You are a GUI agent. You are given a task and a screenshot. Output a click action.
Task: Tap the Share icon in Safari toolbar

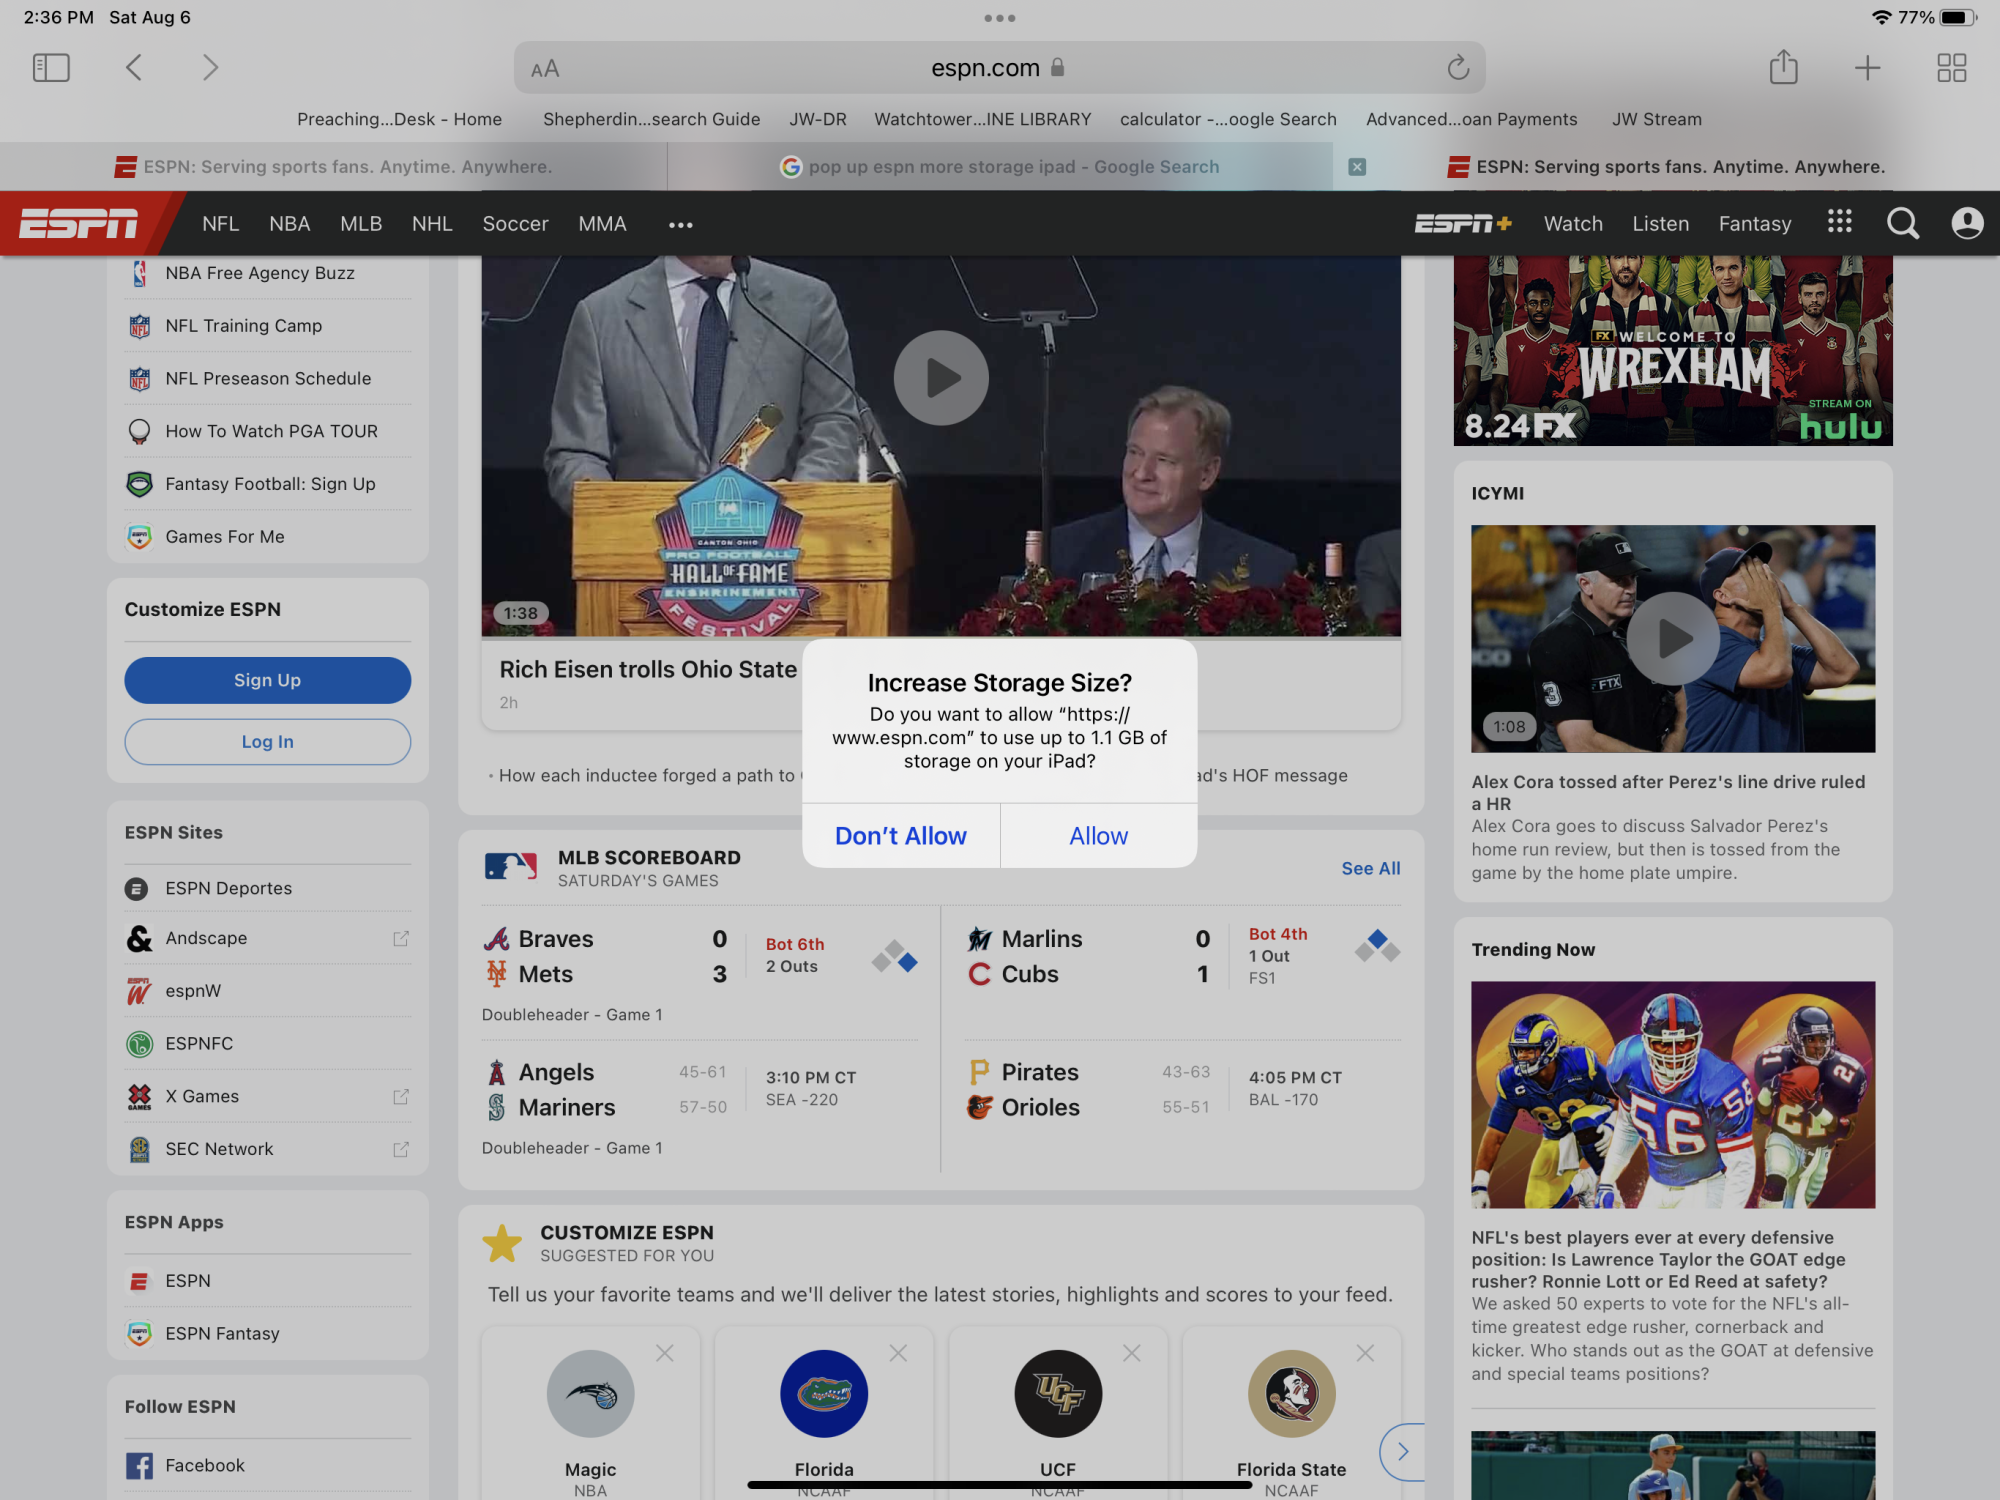pos(1783,68)
